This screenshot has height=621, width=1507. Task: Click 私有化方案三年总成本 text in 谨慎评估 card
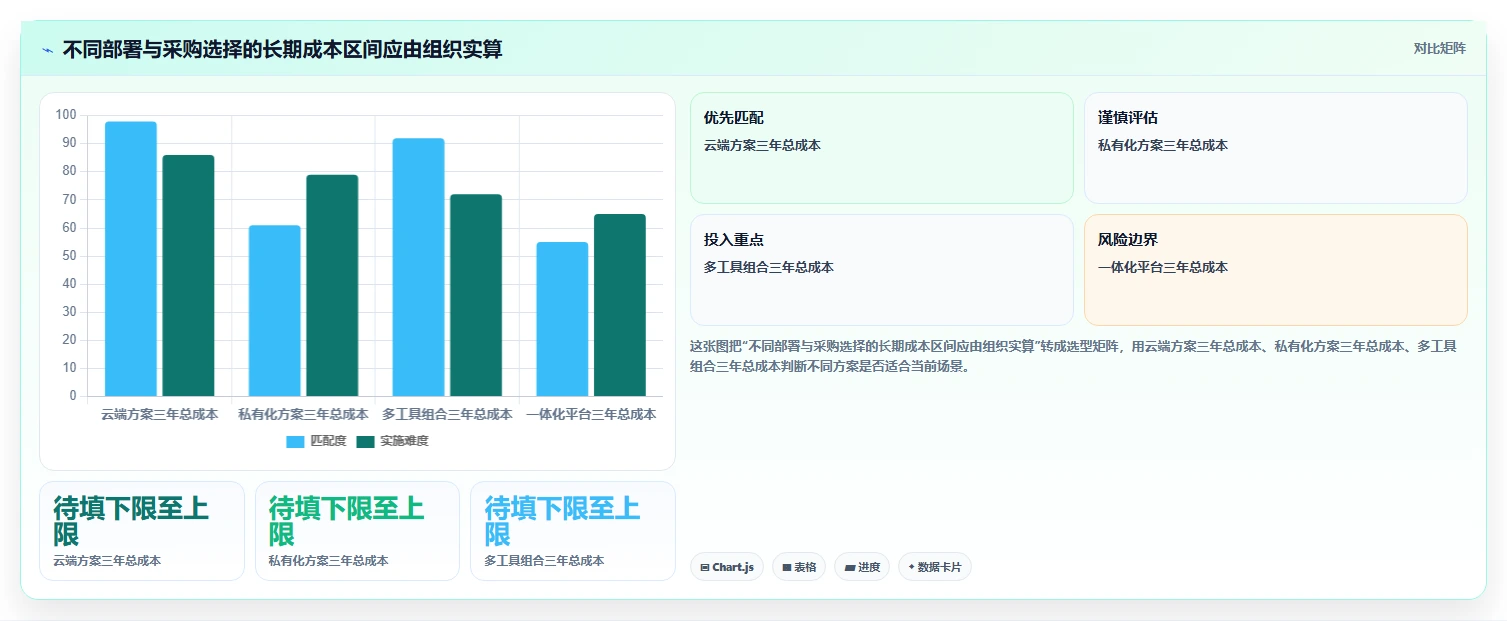(x=1163, y=145)
